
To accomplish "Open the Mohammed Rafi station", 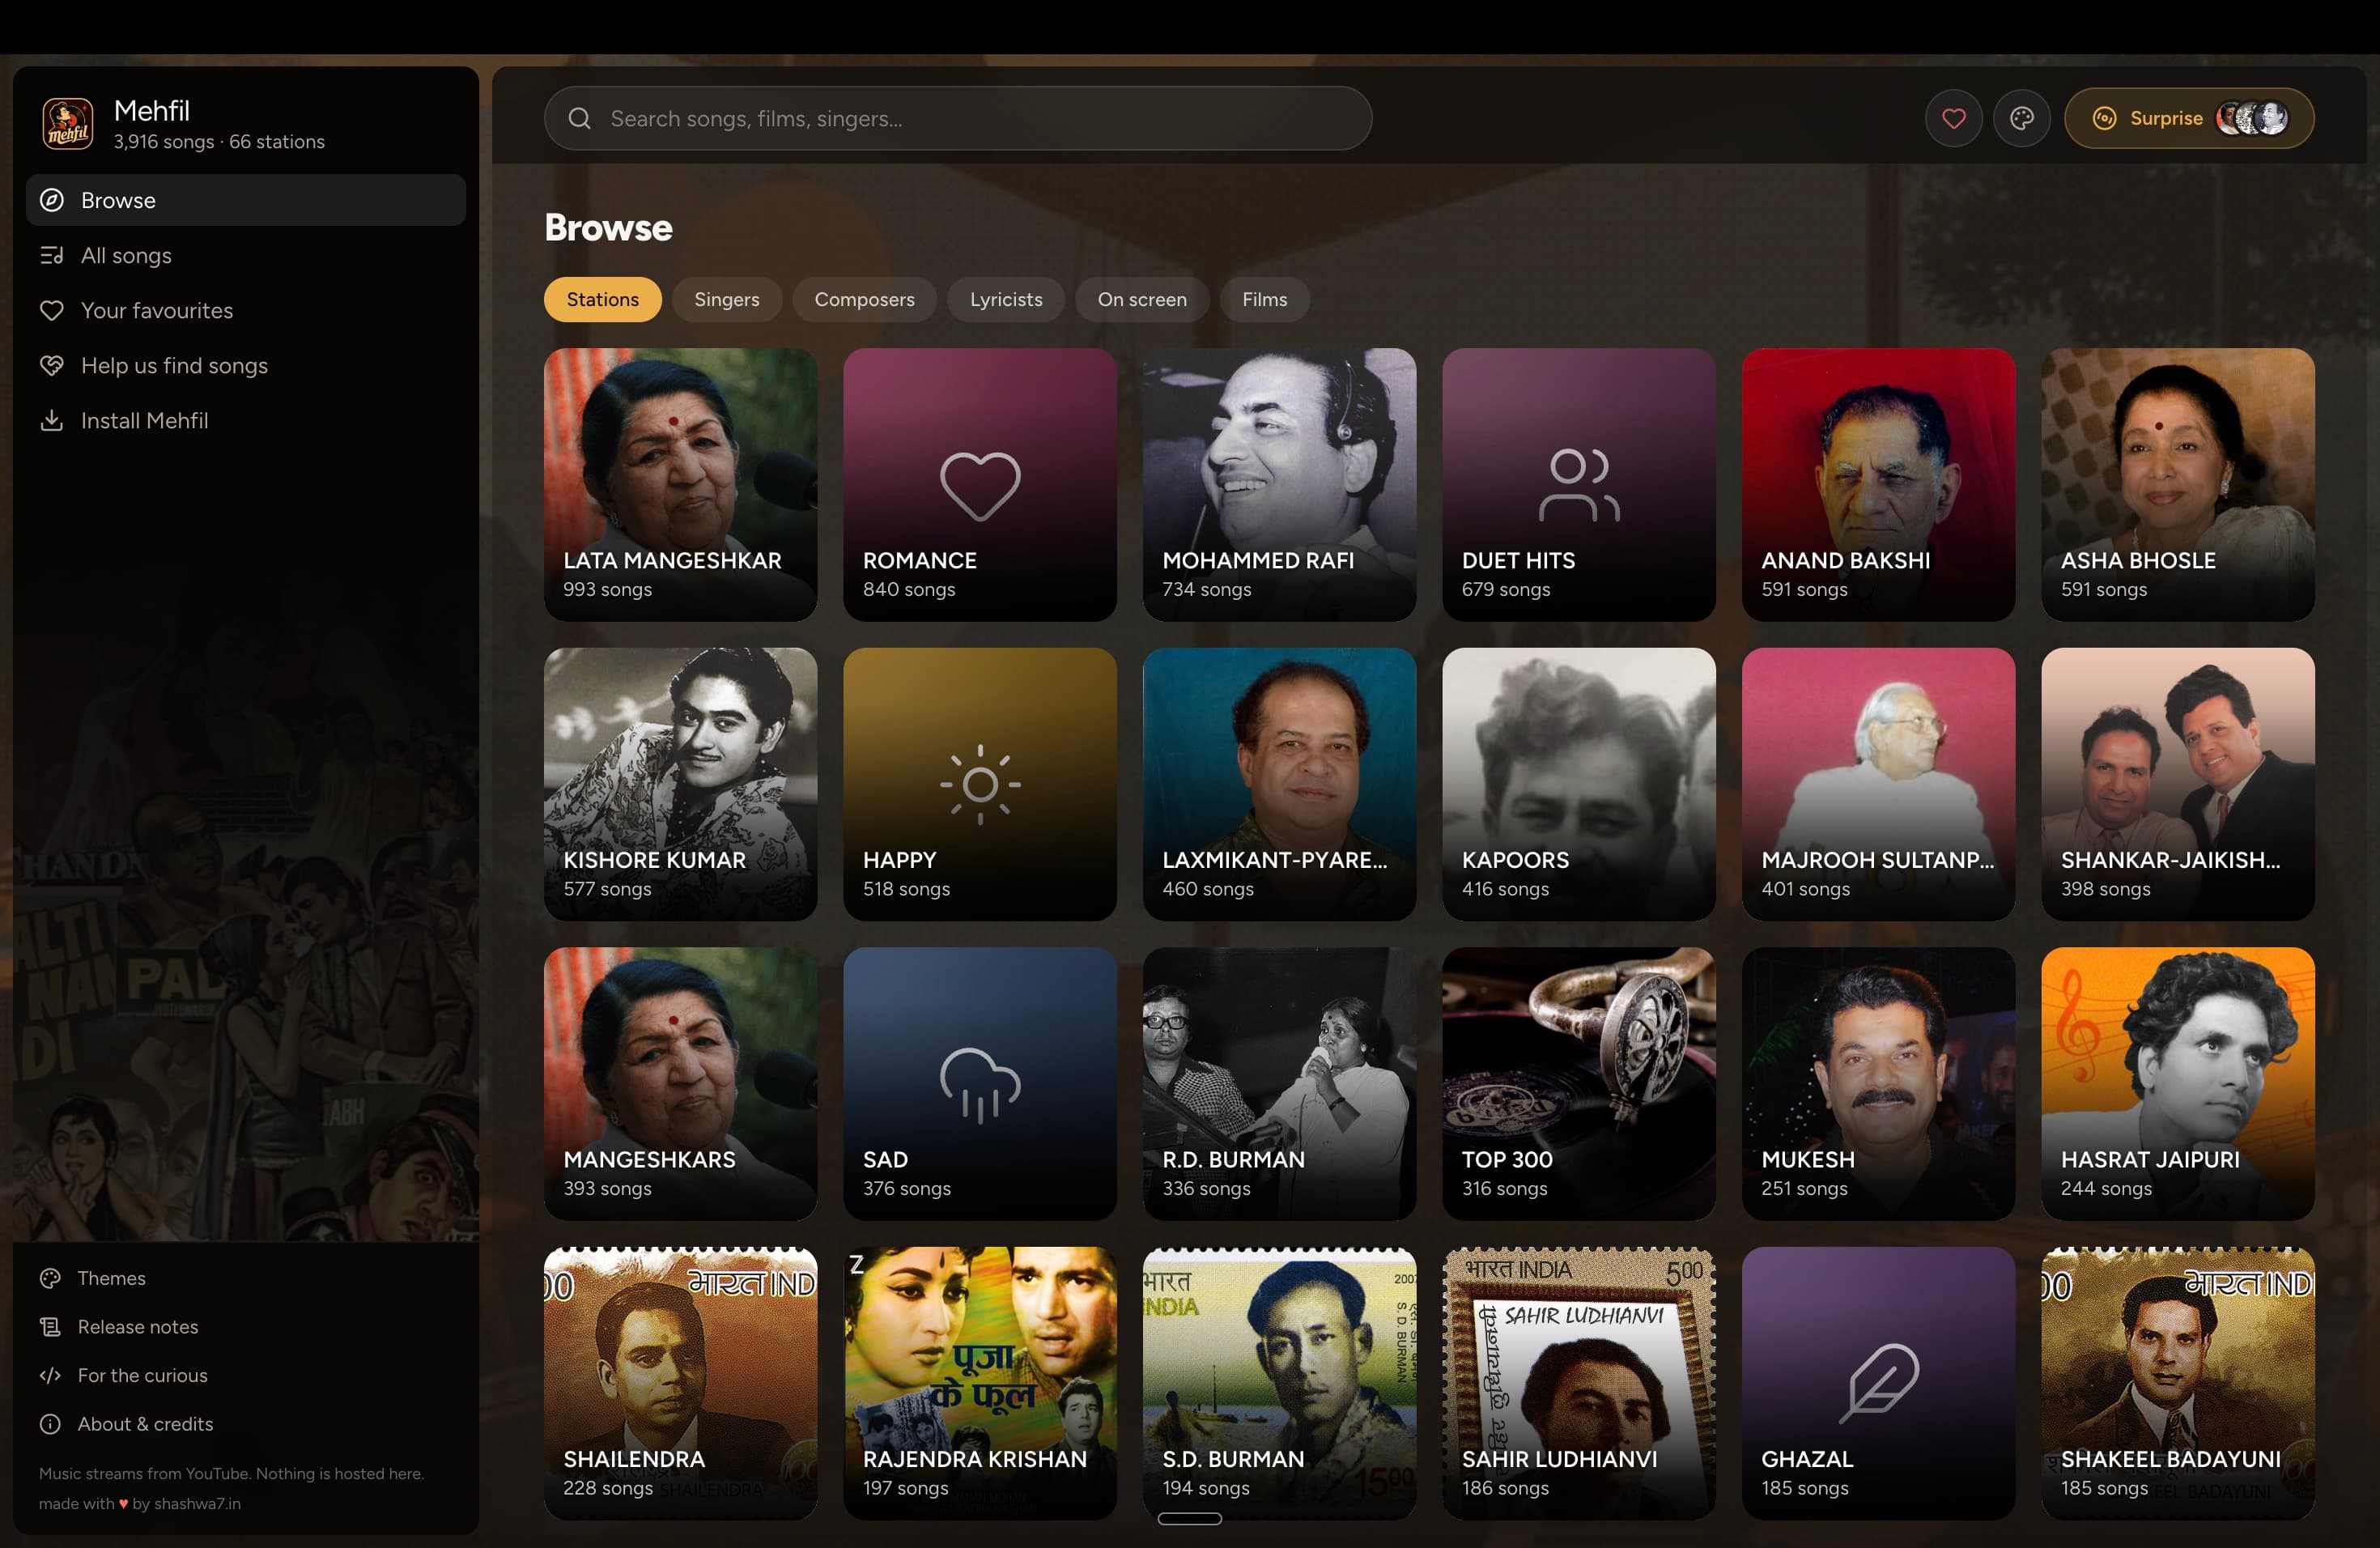I will [1279, 485].
